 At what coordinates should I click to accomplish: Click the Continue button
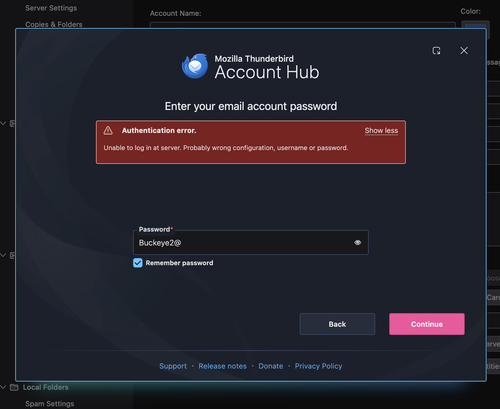point(427,324)
